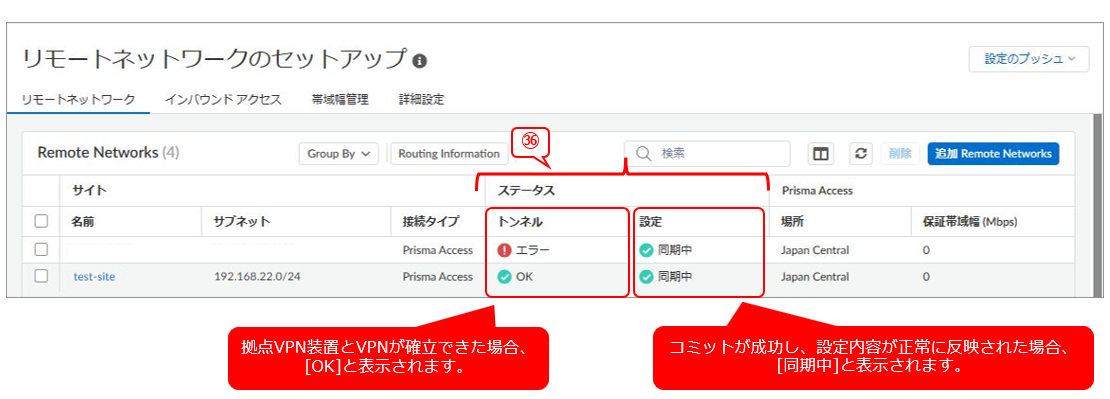Viewport: 1110px width, 399px height.
Task: Click into the 検索 search field
Action: point(707,154)
